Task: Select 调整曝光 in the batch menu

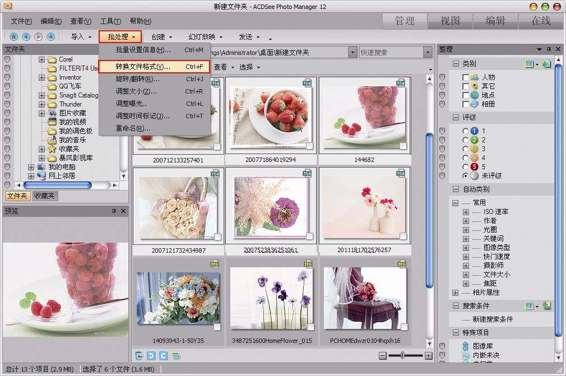Action: pos(154,104)
